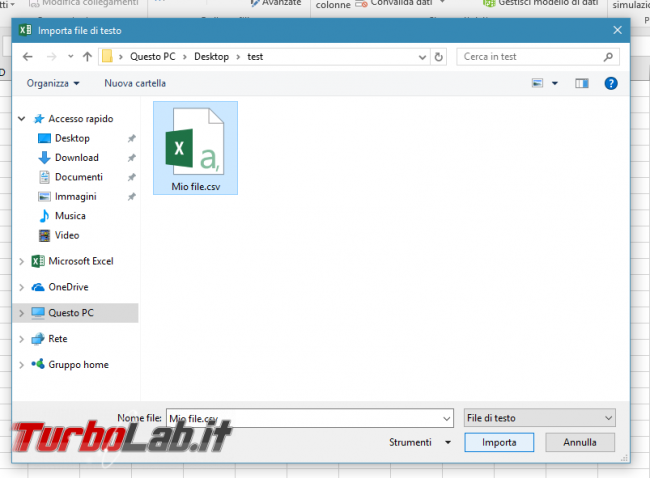Open Video in quick access

pyautogui.click(x=67, y=235)
